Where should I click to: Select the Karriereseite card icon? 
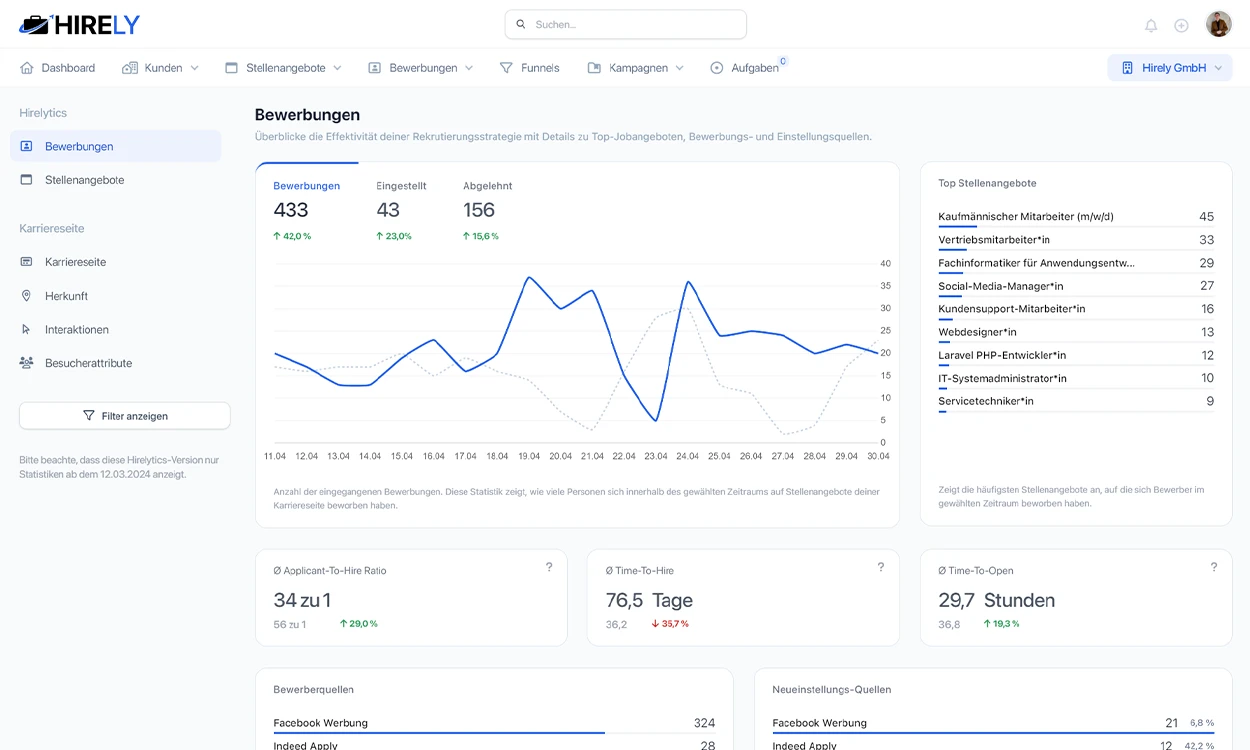[28, 261]
